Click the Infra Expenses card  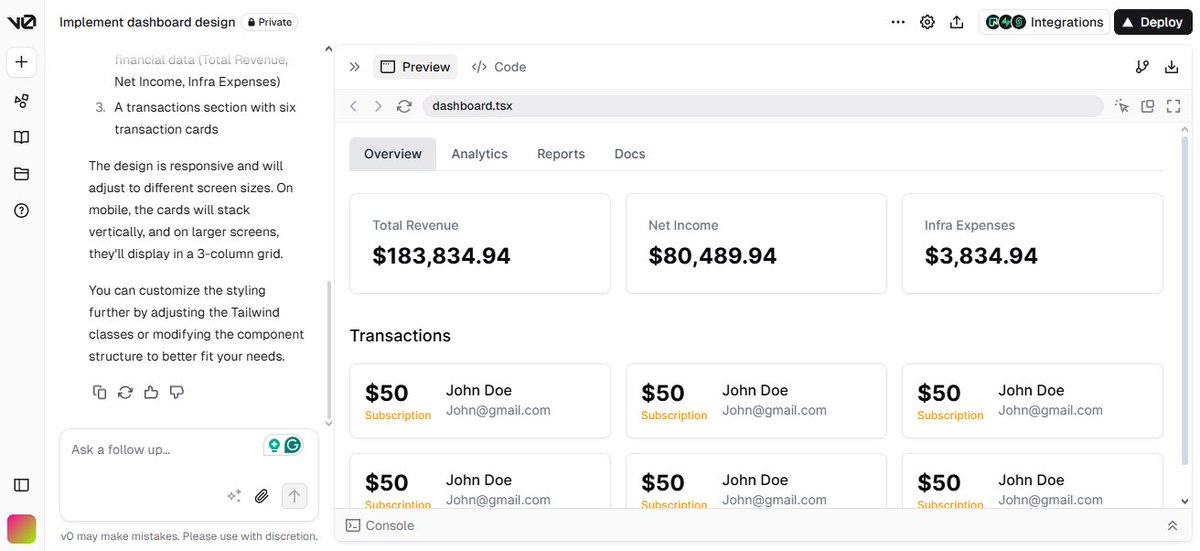pos(1032,243)
